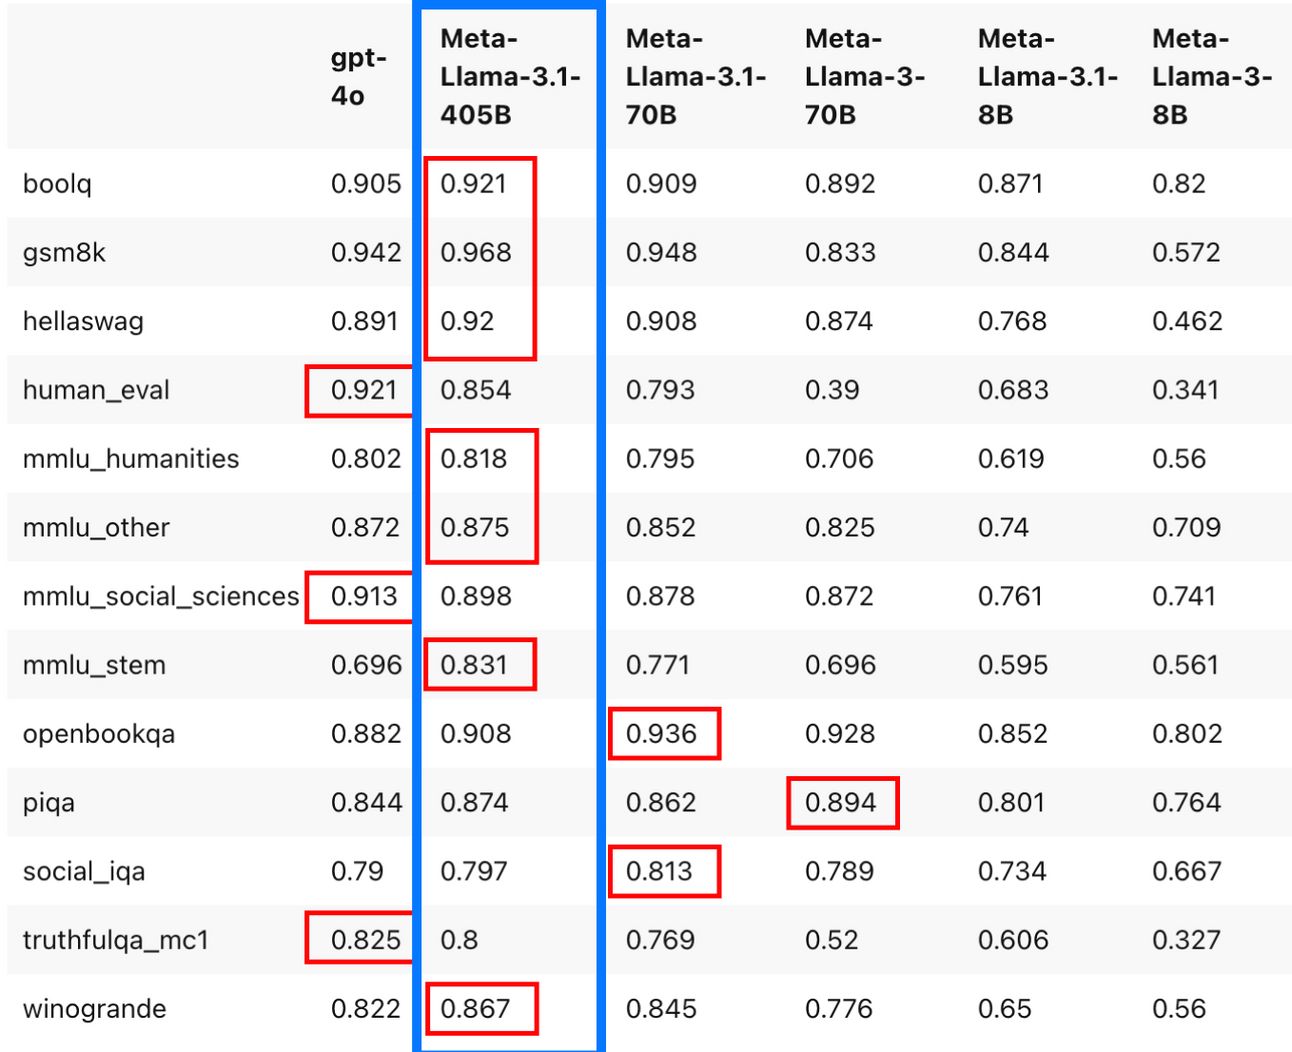Click the mmlu_stem score 0.831

(474, 665)
